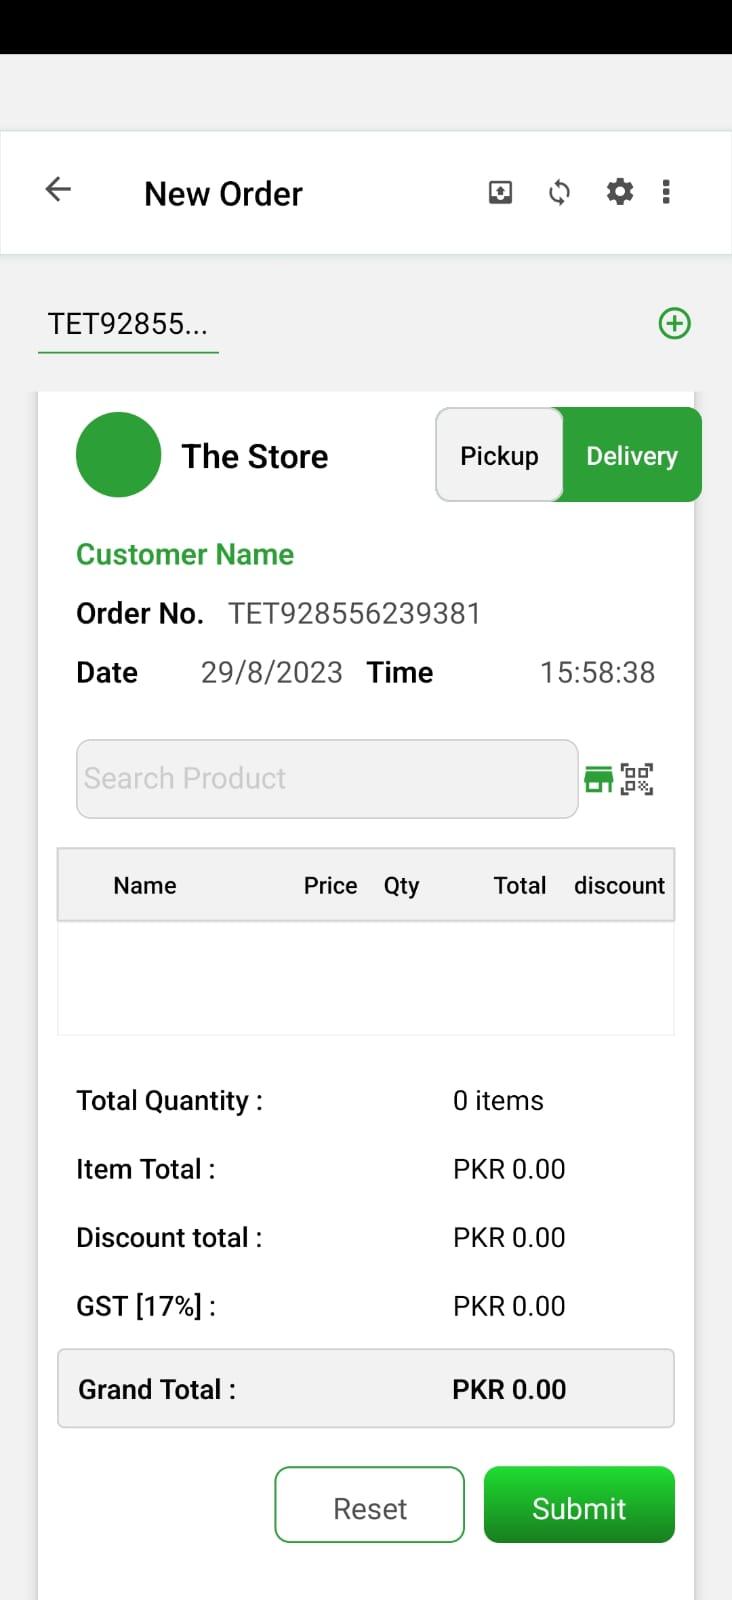Focus the Search Product field
This screenshot has width=732, height=1600.
click(x=327, y=779)
